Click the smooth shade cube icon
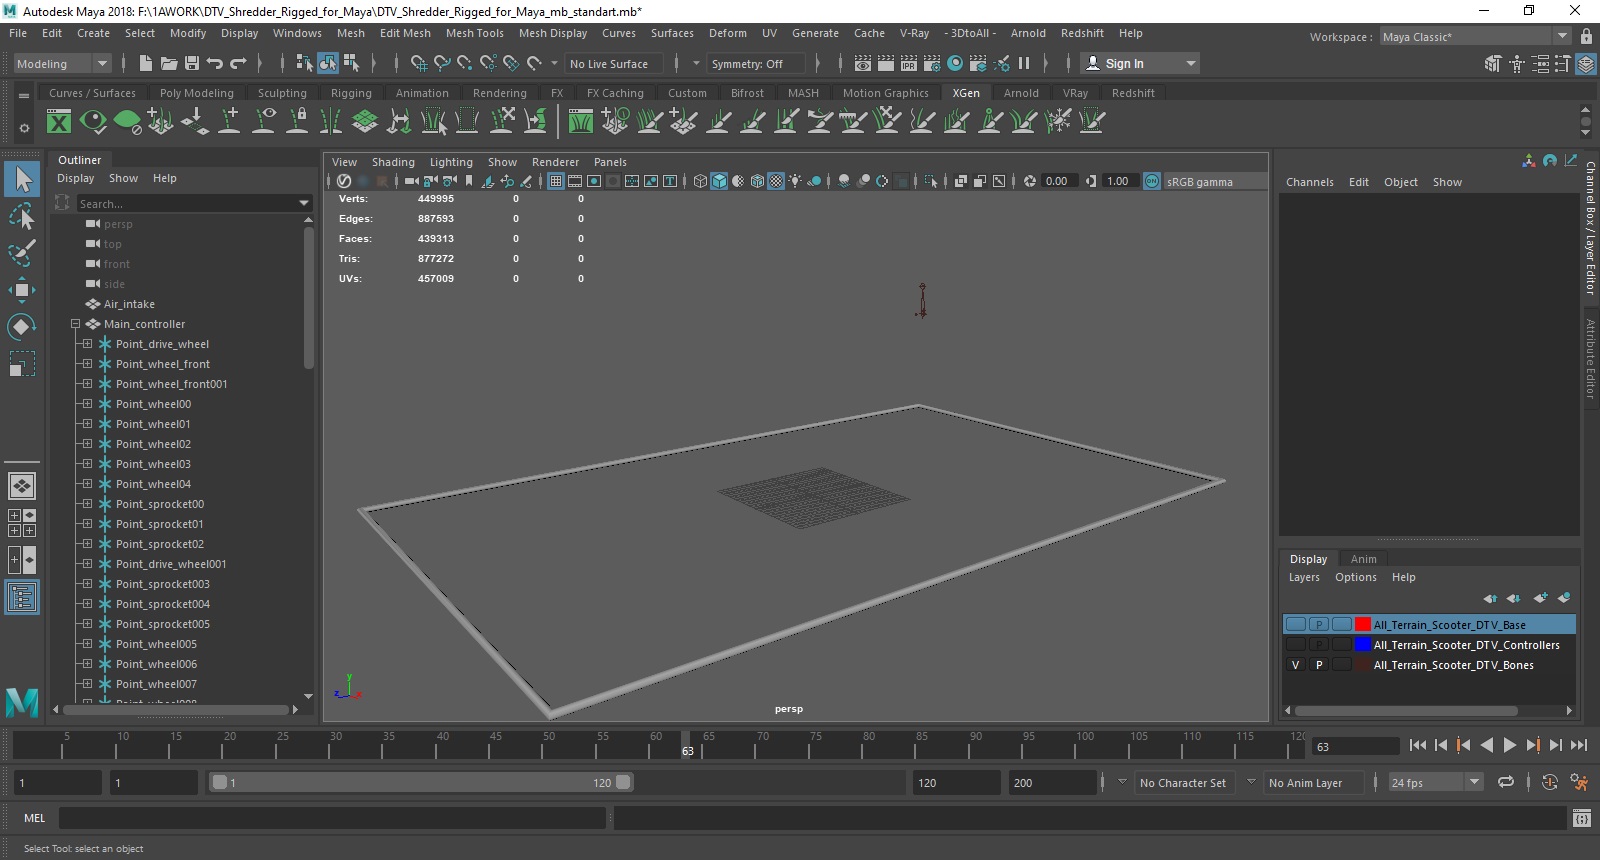Image resolution: width=1600 pixels, height=860 pixels. (x=719, y=181)
